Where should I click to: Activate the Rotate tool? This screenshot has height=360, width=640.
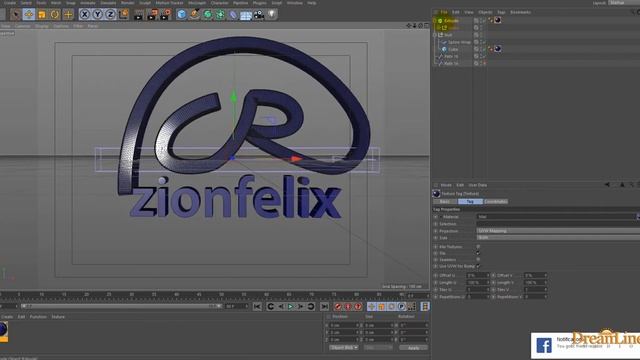(x=55, y=15)
